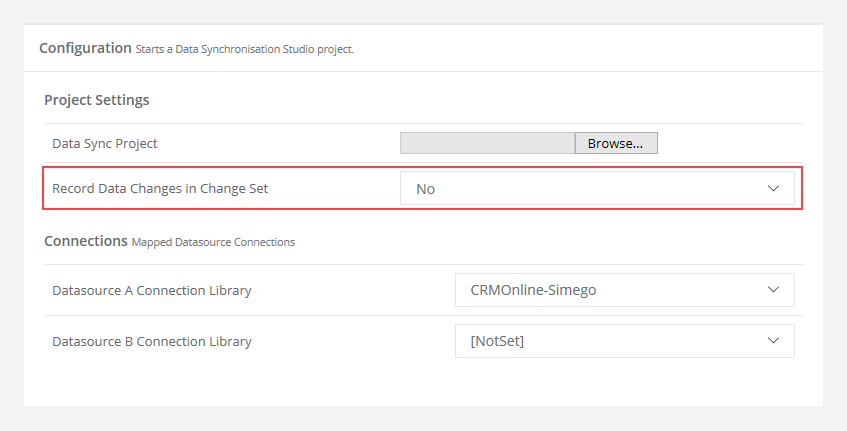The image size is (847, 431).
Task: Click the Data Sync Project label
Action: pyautogui.click(x=105, y=144)
